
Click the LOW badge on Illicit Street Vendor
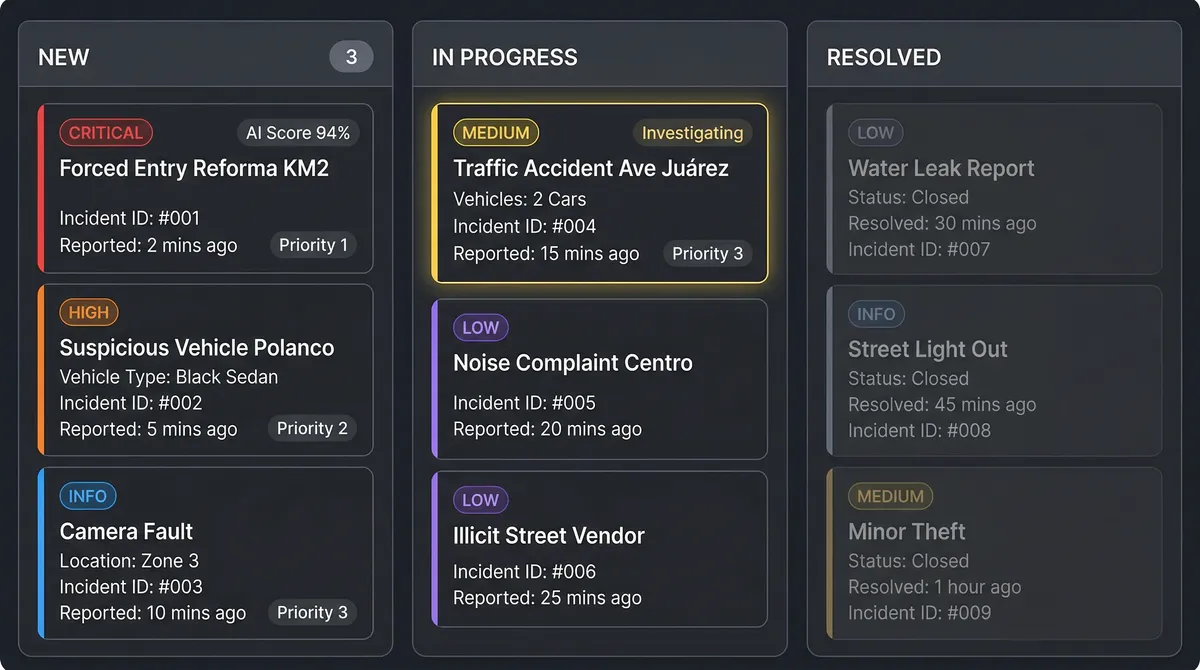(481, 500)
